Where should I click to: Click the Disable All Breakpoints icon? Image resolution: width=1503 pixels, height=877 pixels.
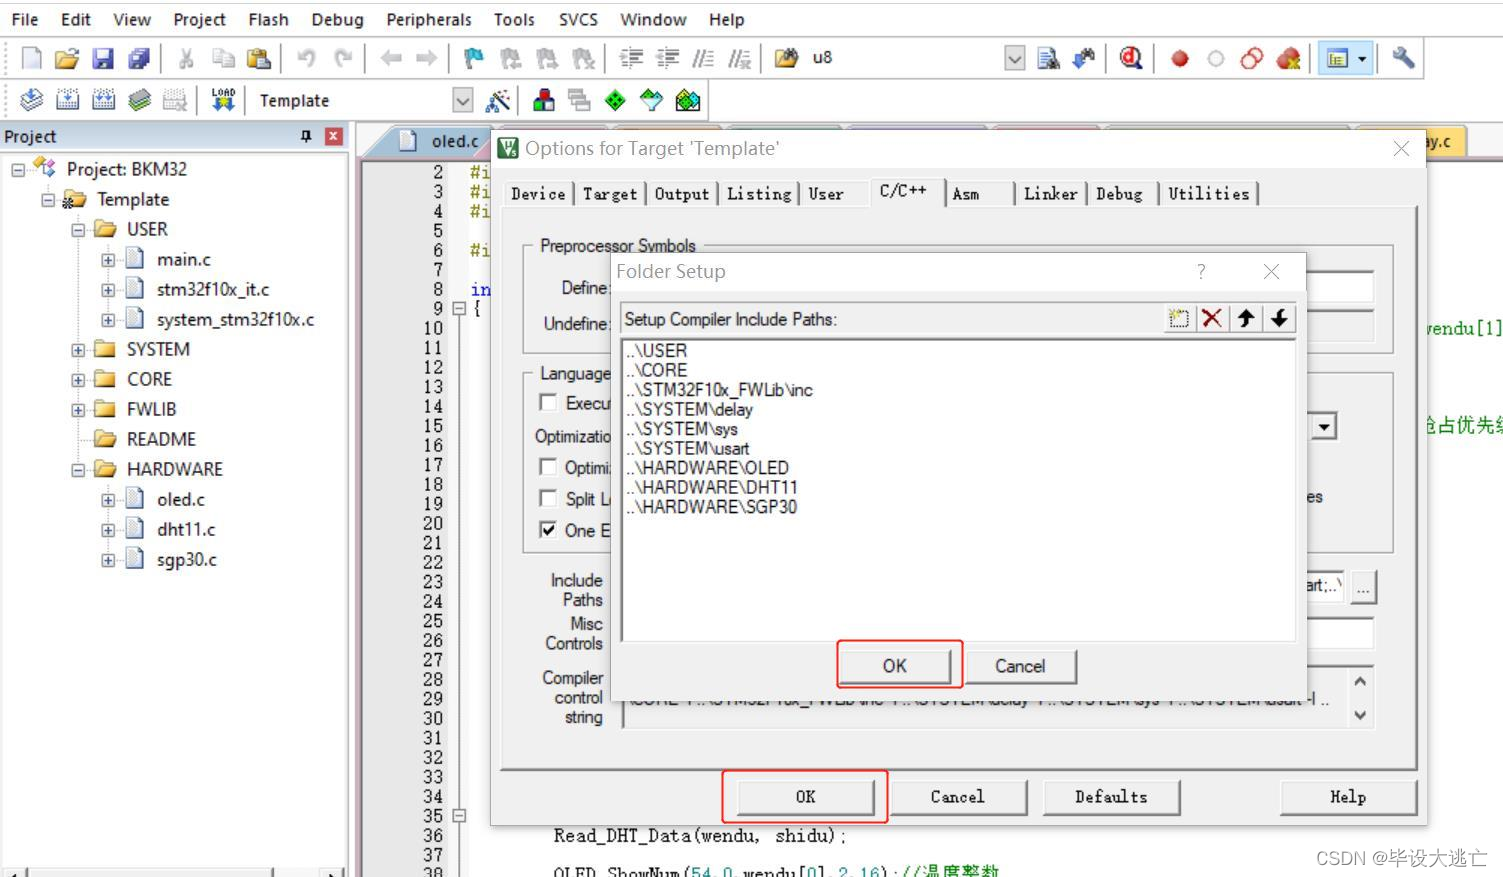[x=1252, y=58]
